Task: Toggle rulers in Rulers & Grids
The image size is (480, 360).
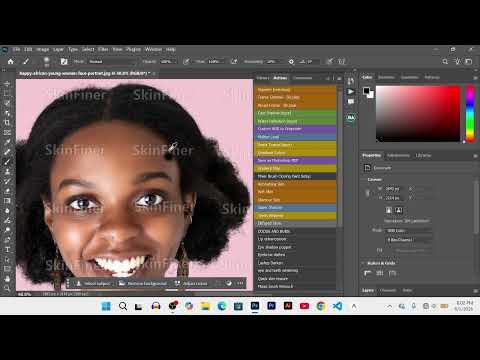Action: pyautogui.click(x=367, y=273)
